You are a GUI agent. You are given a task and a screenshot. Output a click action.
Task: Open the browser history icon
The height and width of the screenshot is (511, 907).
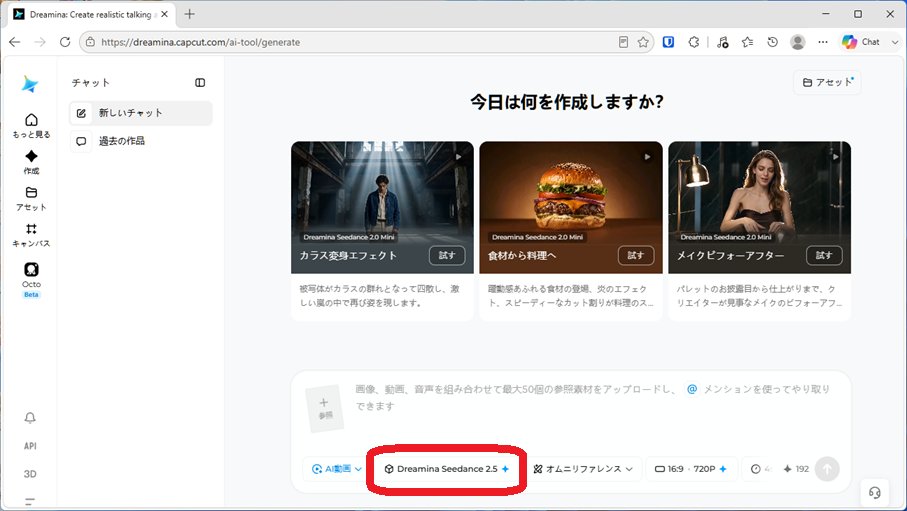pos(772,42)
